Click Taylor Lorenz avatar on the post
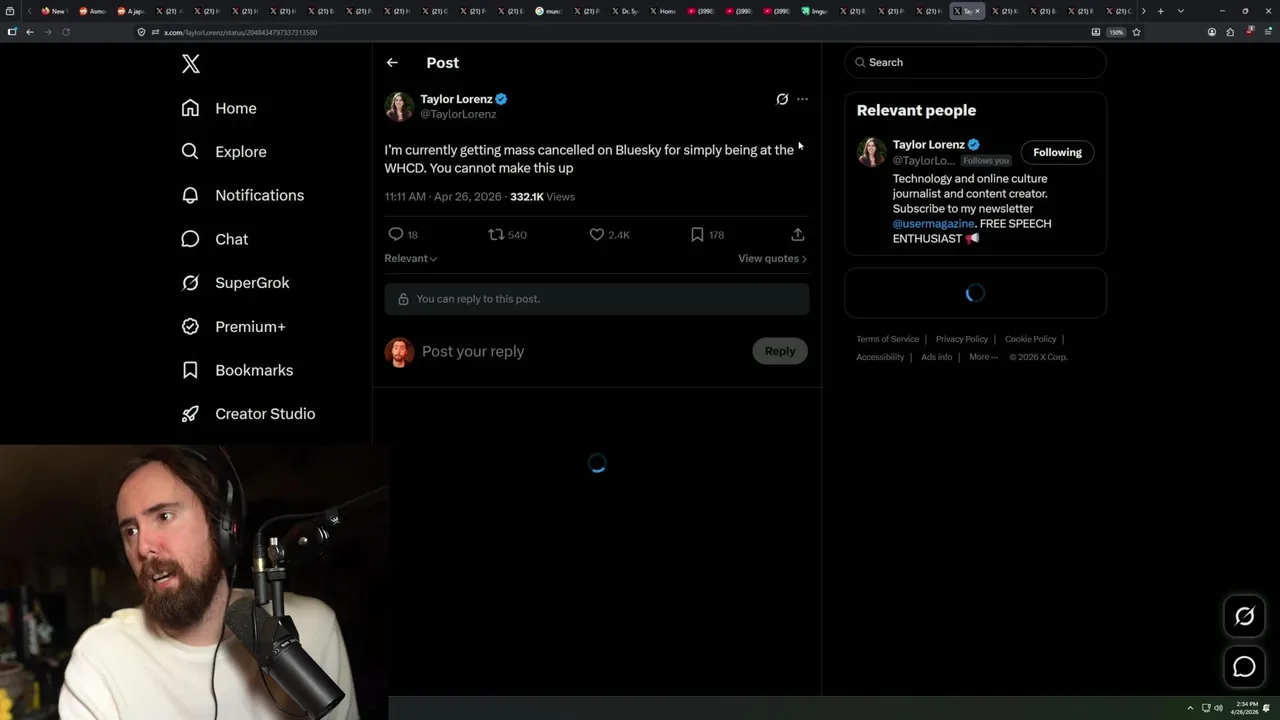Image resolution: width=1280 pixels, height=720 pixels. point(399,106)
